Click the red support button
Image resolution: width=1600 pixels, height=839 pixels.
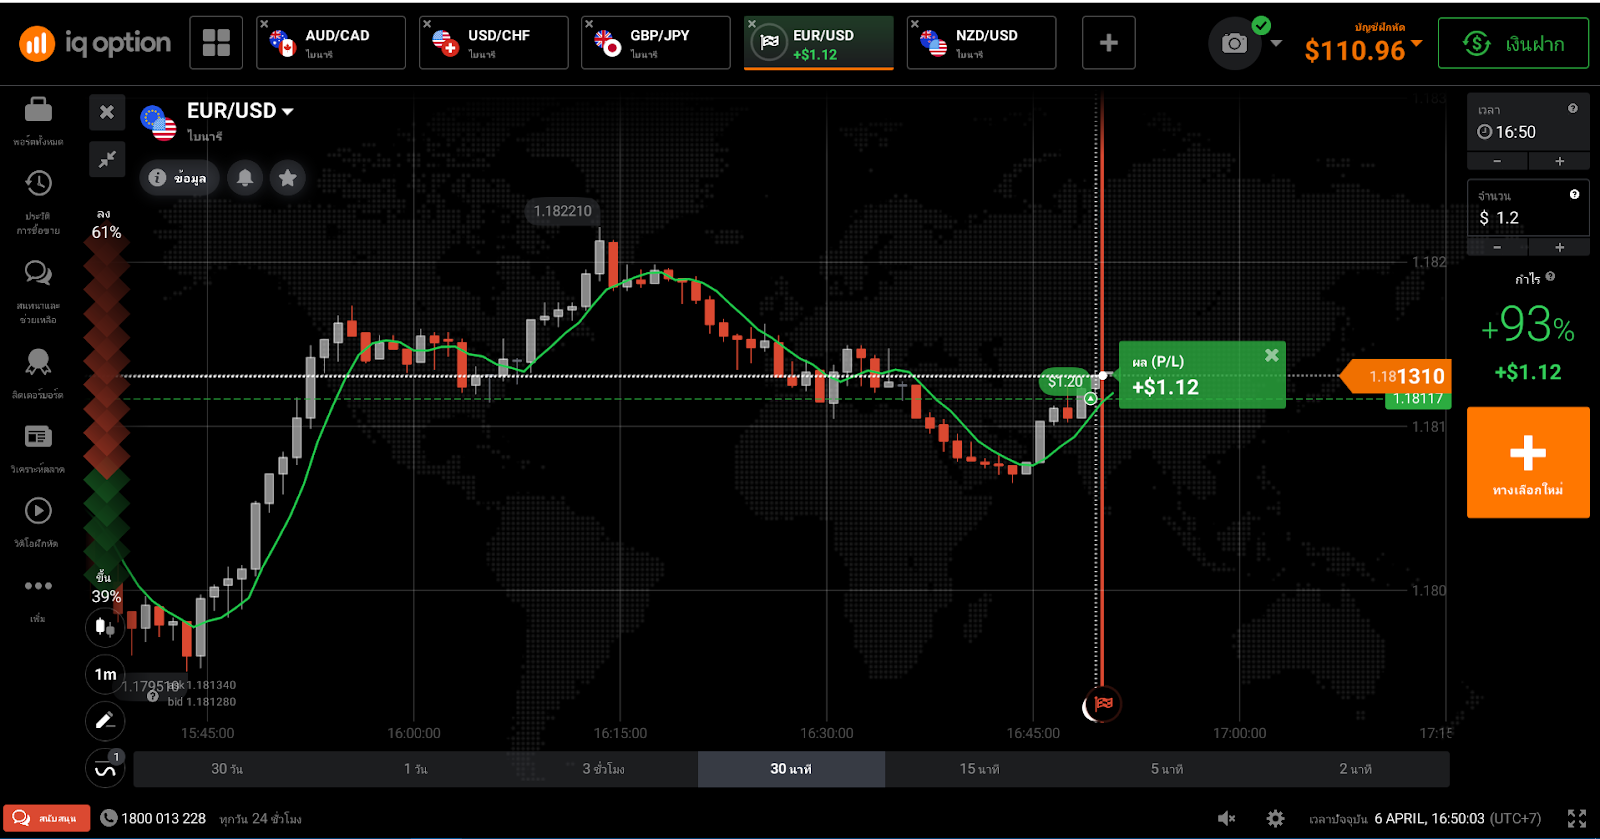[x=46, y=818]
